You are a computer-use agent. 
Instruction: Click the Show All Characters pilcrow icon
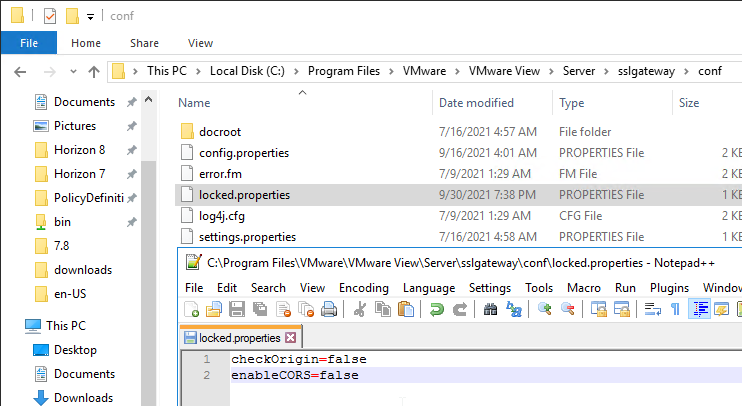[x=675, y=309]
